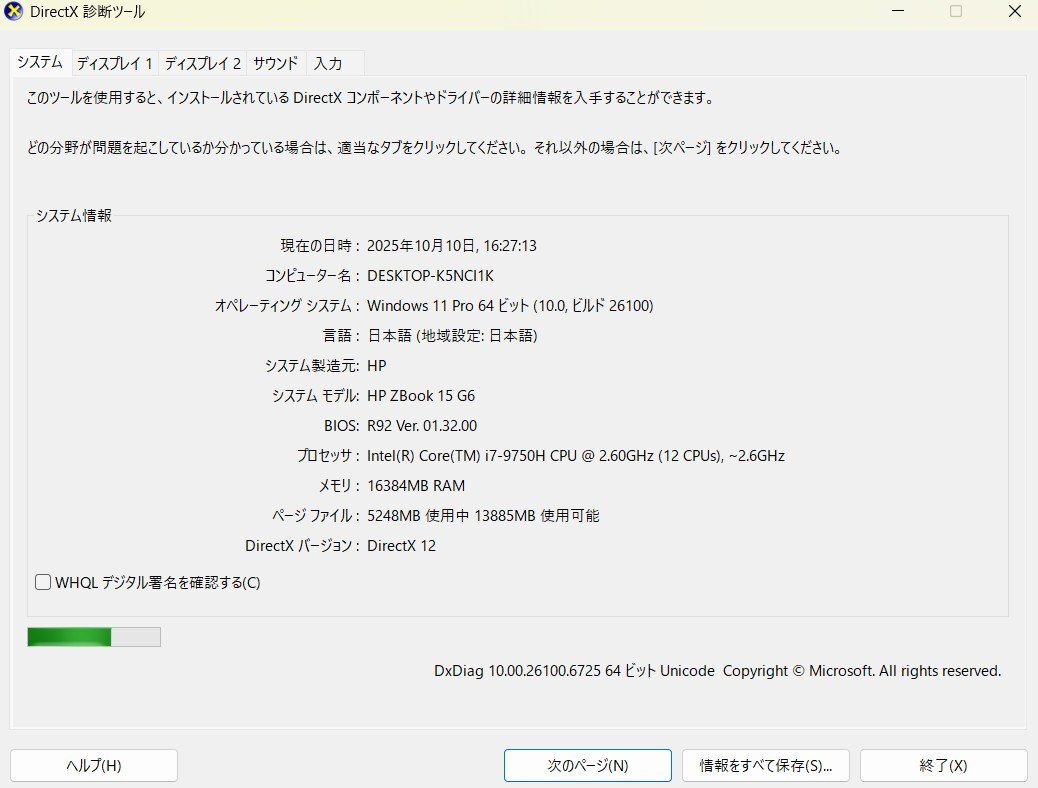Switch to the ディスプレイ 2 tab
1038x788 pixels.
202,63
